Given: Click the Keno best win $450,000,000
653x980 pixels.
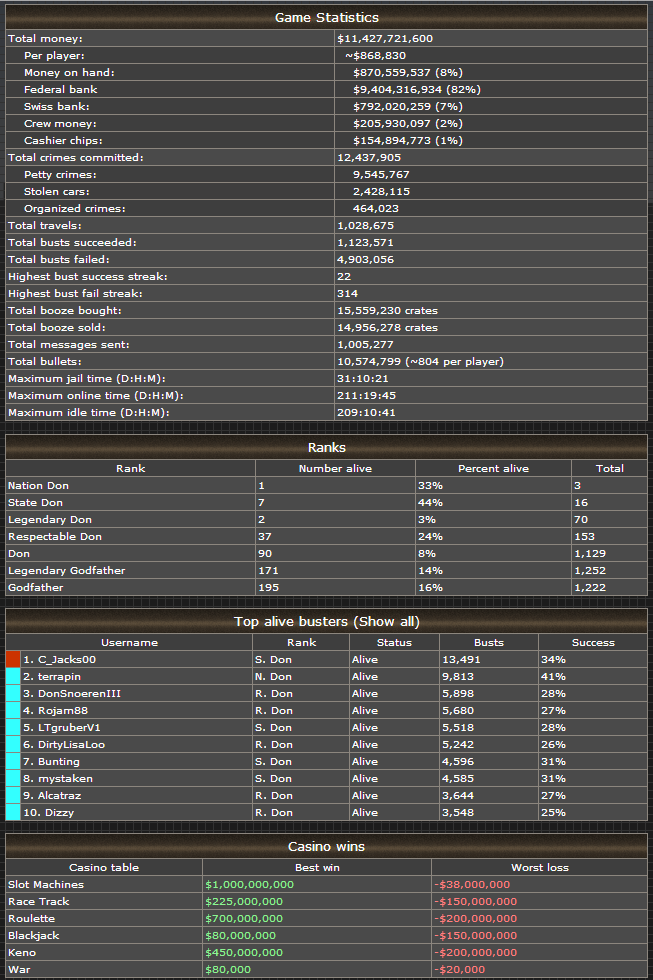Looking at the screenshot, I should point(244,952).
